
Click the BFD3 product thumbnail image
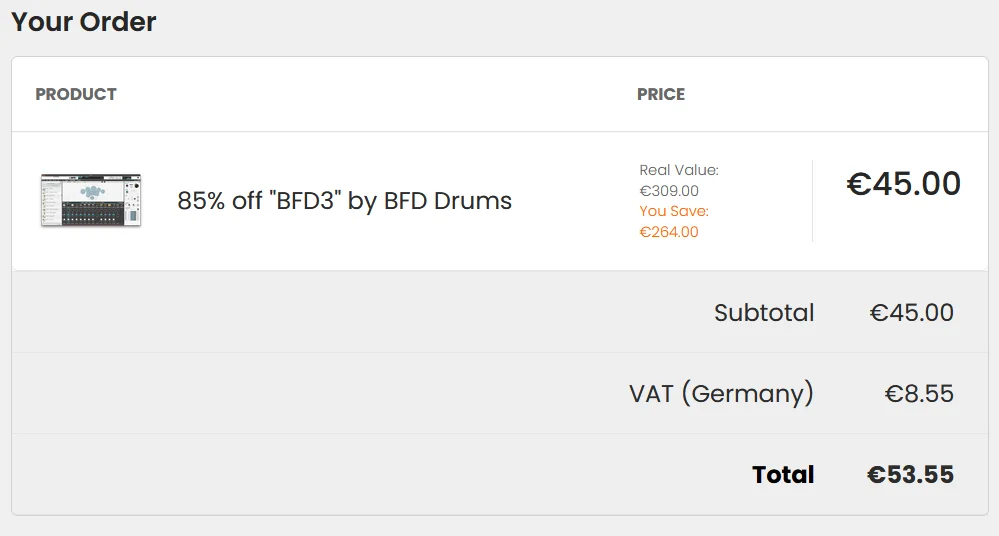tap(91, 200)
